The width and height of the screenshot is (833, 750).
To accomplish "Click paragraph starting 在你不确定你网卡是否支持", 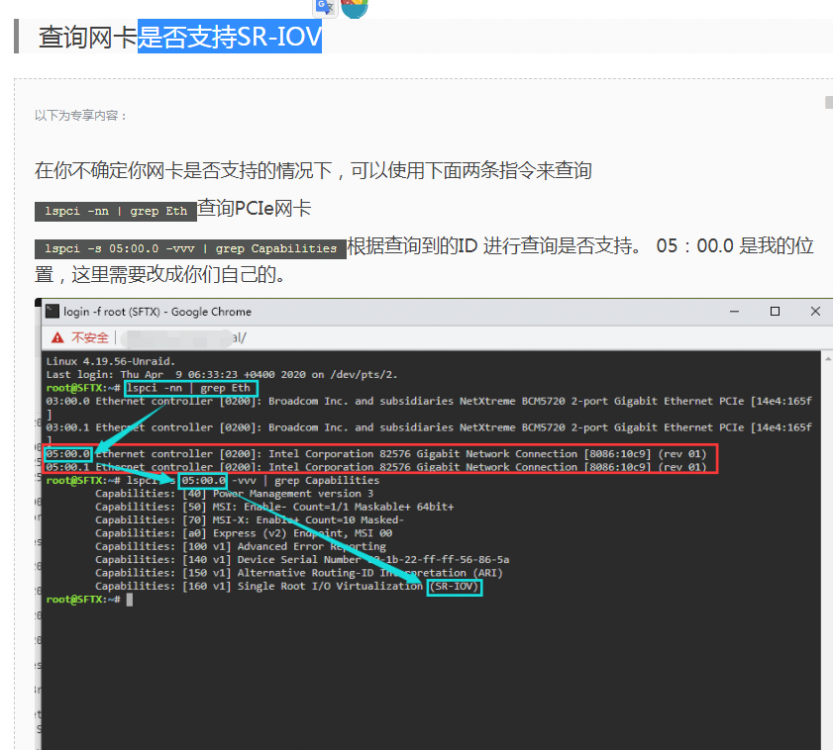I will pyautogui.click(x=313, y=171).
